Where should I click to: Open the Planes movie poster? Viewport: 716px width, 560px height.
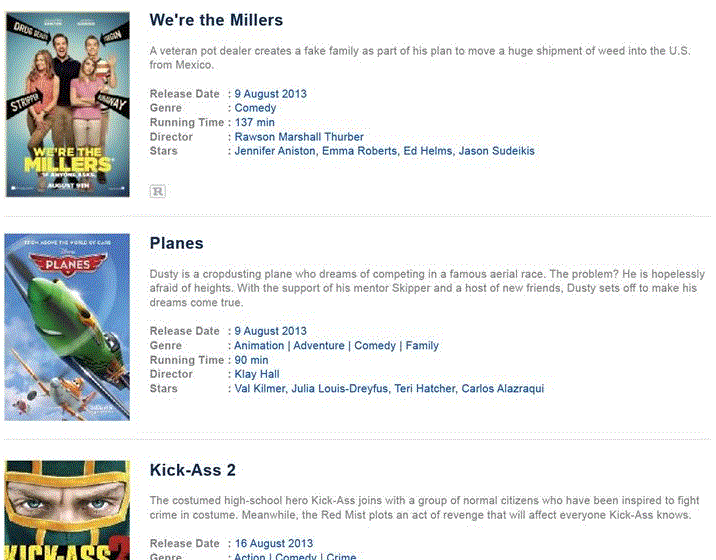pos(68,327)
